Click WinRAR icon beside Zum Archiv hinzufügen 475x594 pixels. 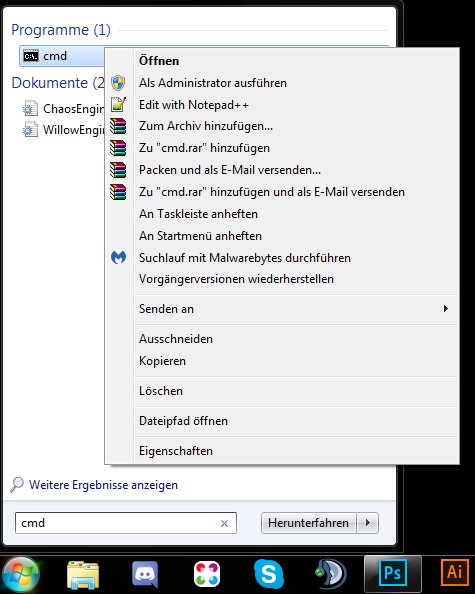tap(118, 126)
